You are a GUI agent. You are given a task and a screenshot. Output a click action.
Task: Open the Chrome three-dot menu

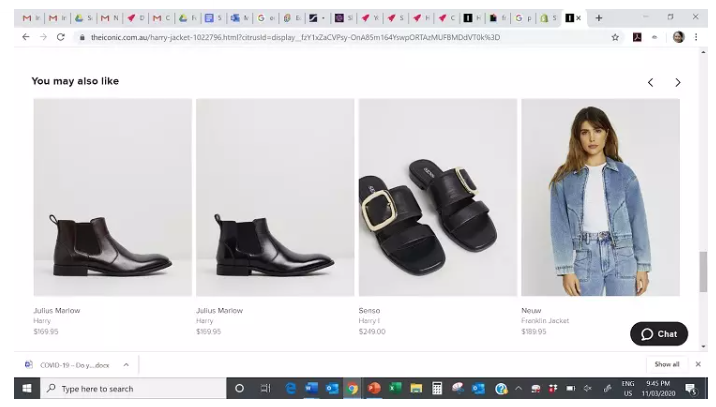point(696,37)
